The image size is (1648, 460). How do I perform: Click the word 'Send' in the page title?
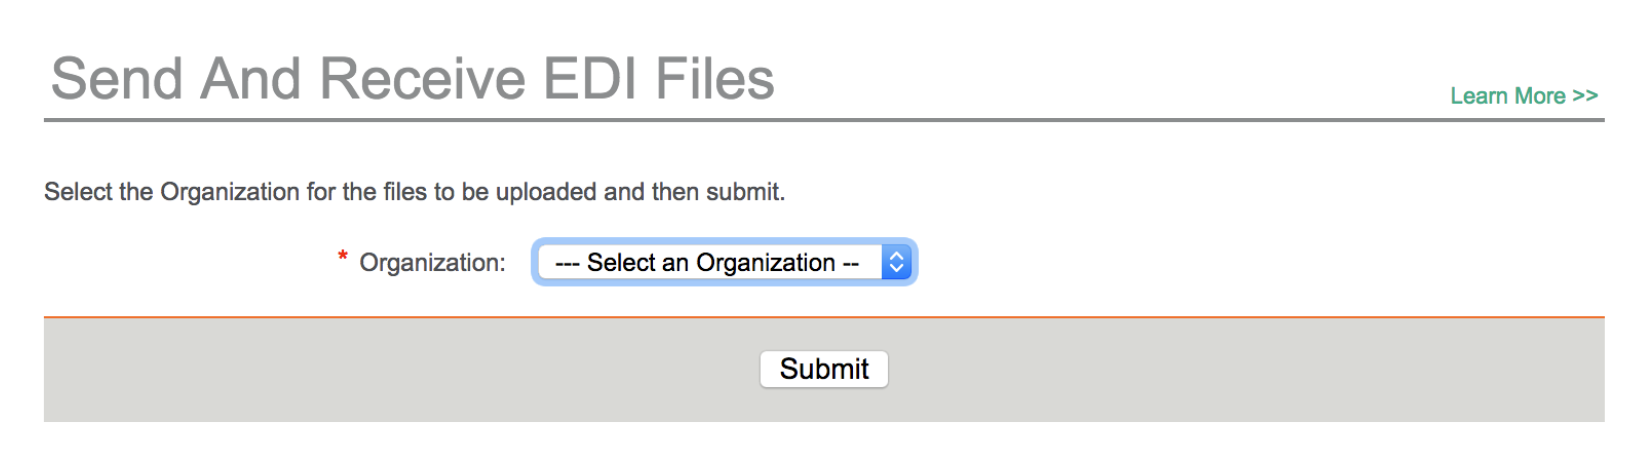116,79
